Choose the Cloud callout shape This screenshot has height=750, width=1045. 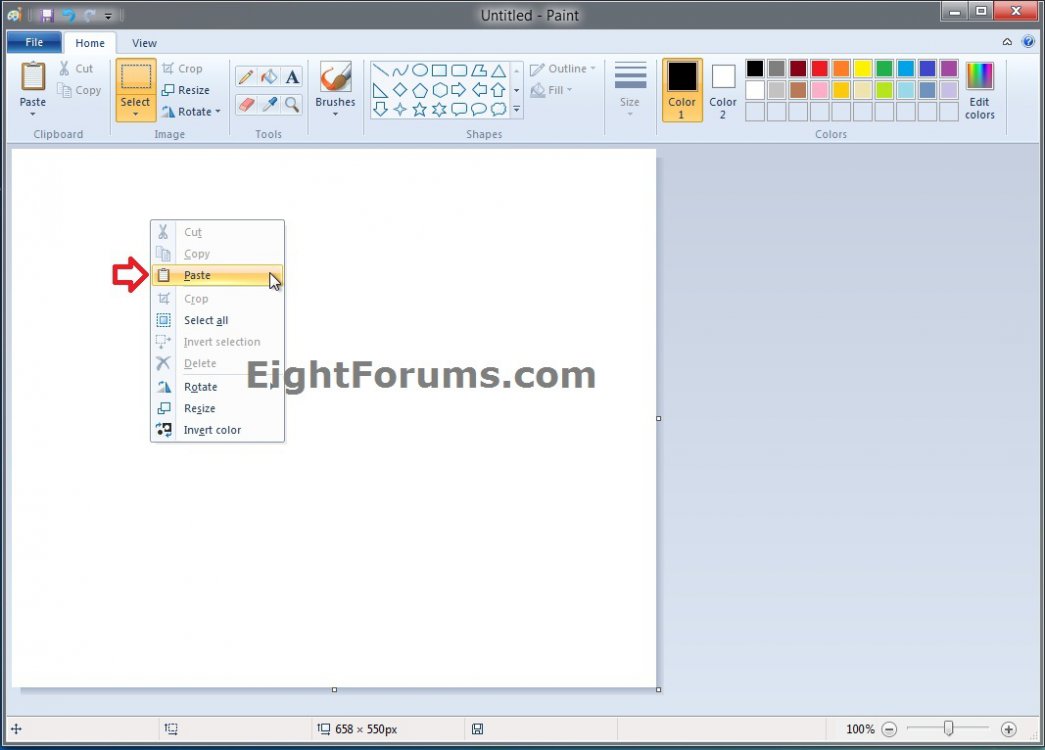coord(499,109)
